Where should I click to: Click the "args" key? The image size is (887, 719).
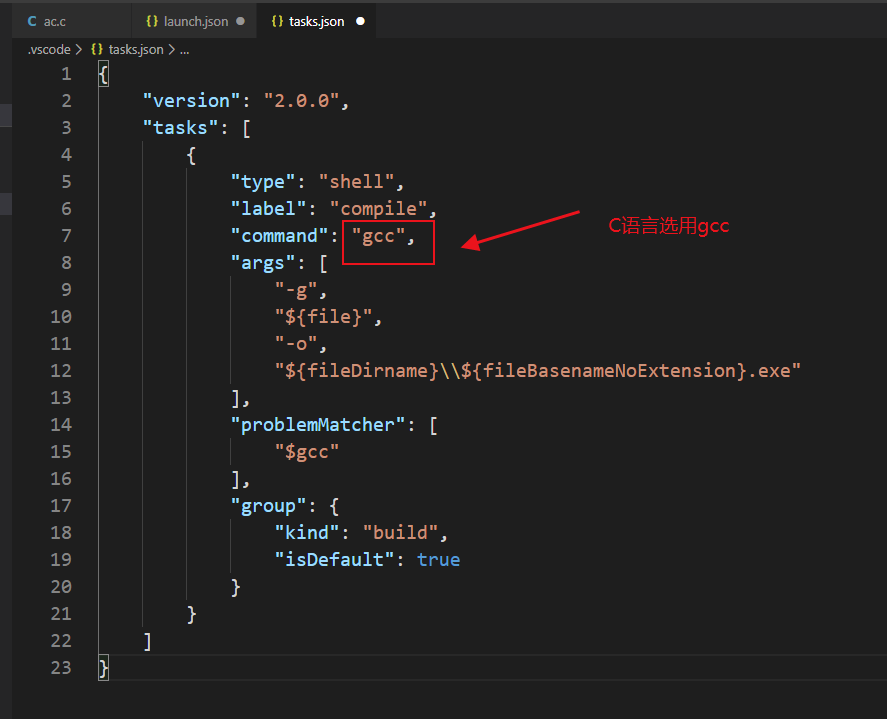tap(263, 263)
